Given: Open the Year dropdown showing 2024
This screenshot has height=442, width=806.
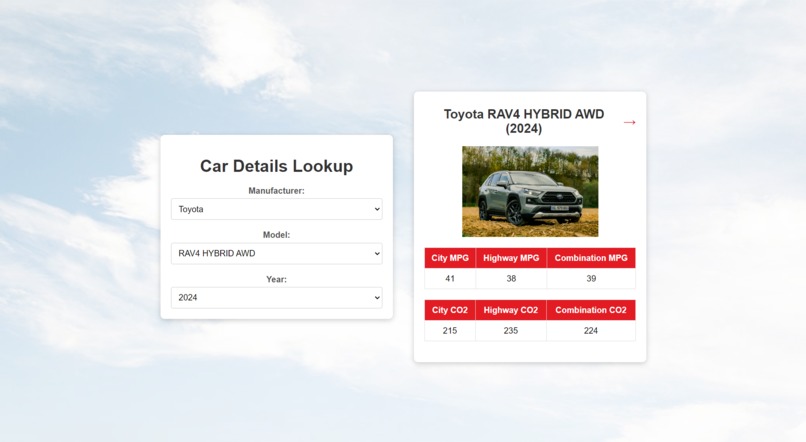Looking at the screenshot, I should point(277,298).
